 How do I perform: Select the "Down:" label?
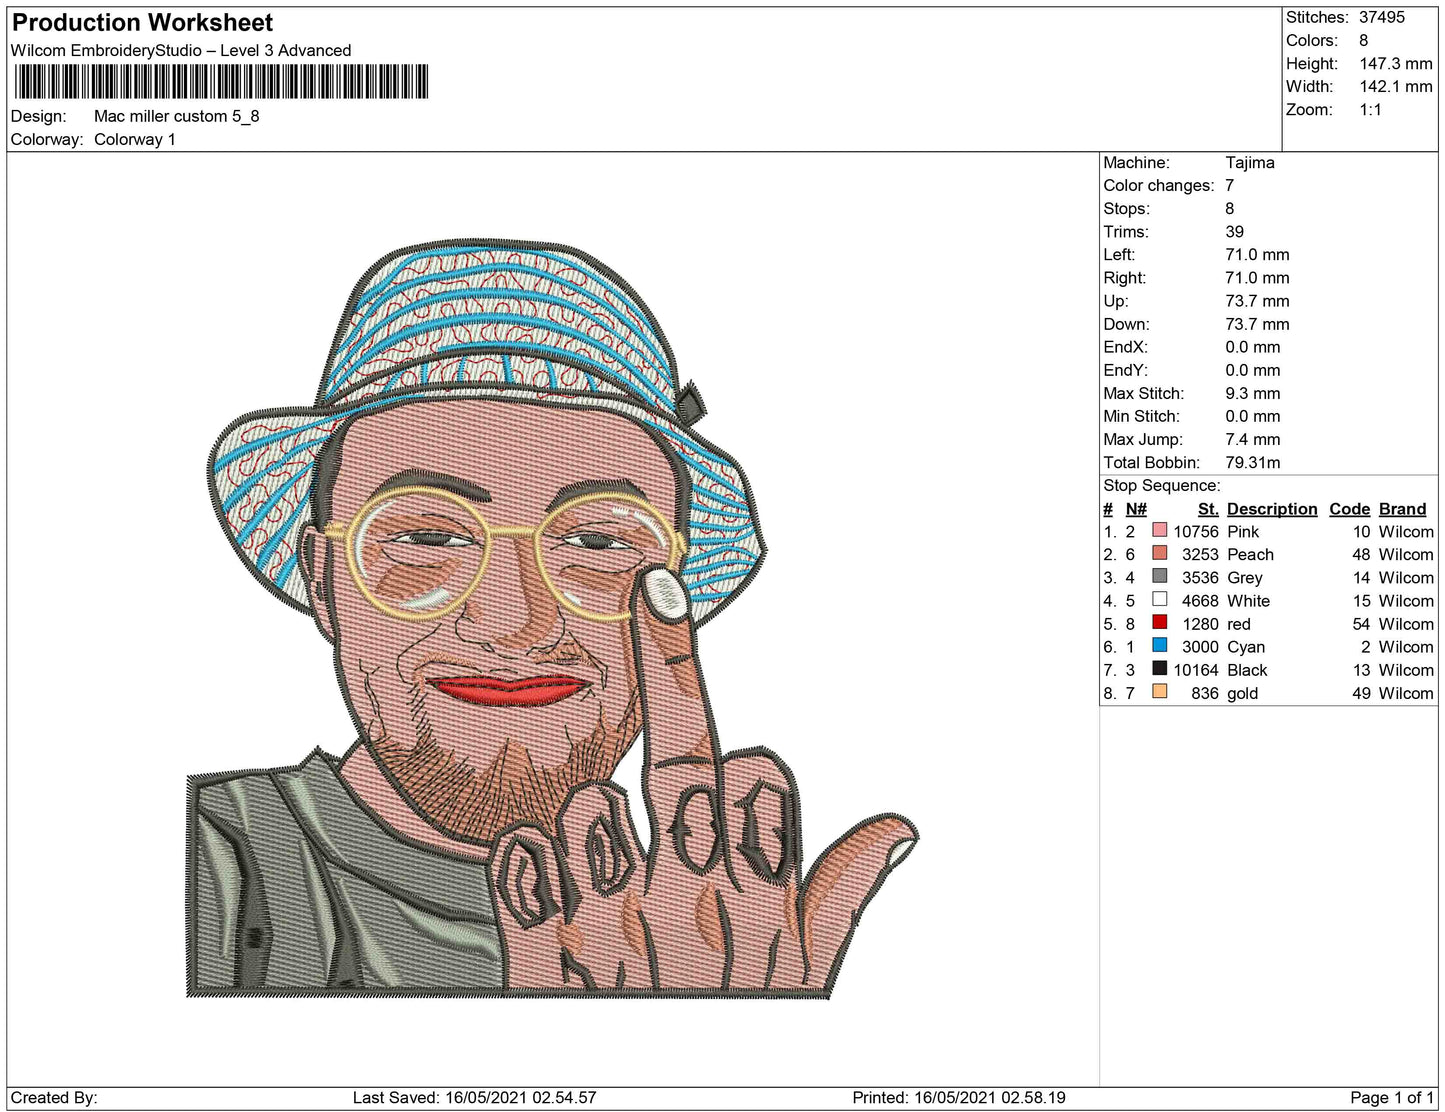1127,324
